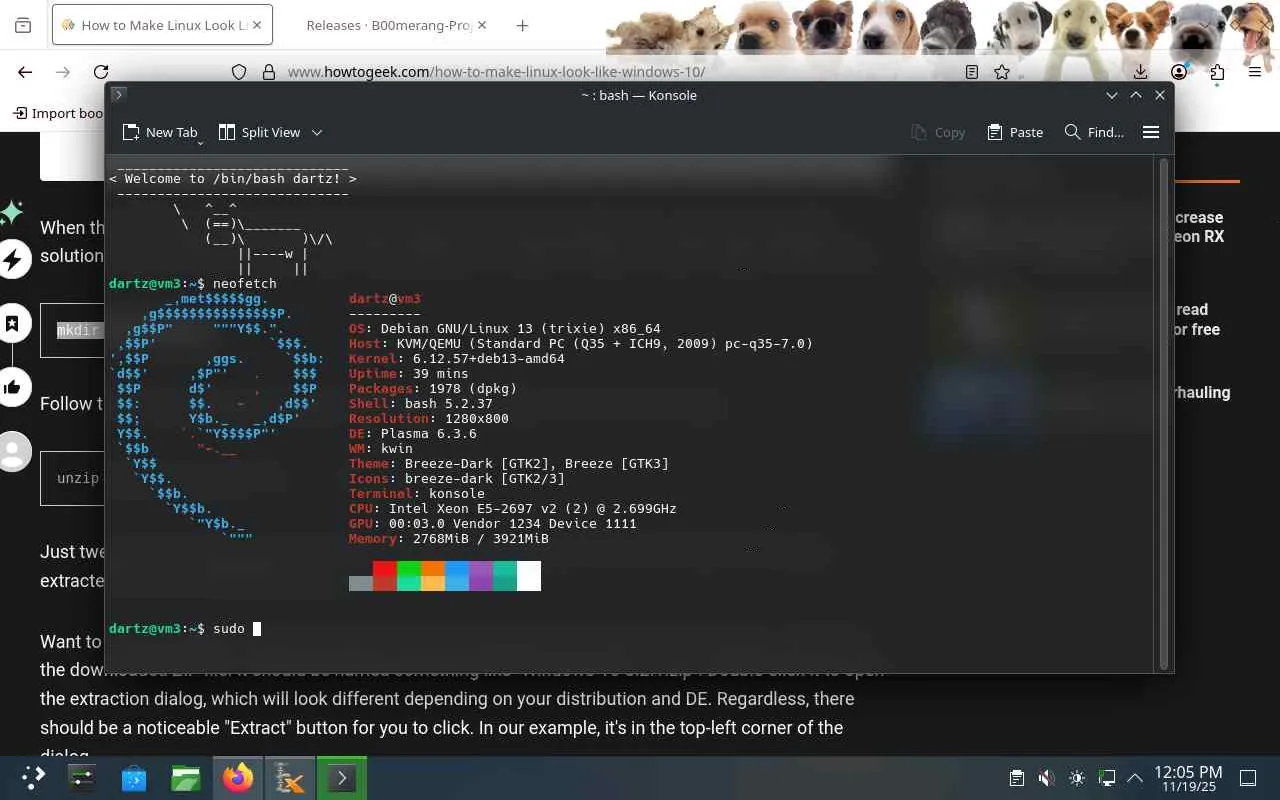The height and width of the screenshot is (800, 1280).
Task: Toggle Firefox reader view
Action: click(972, 72)
